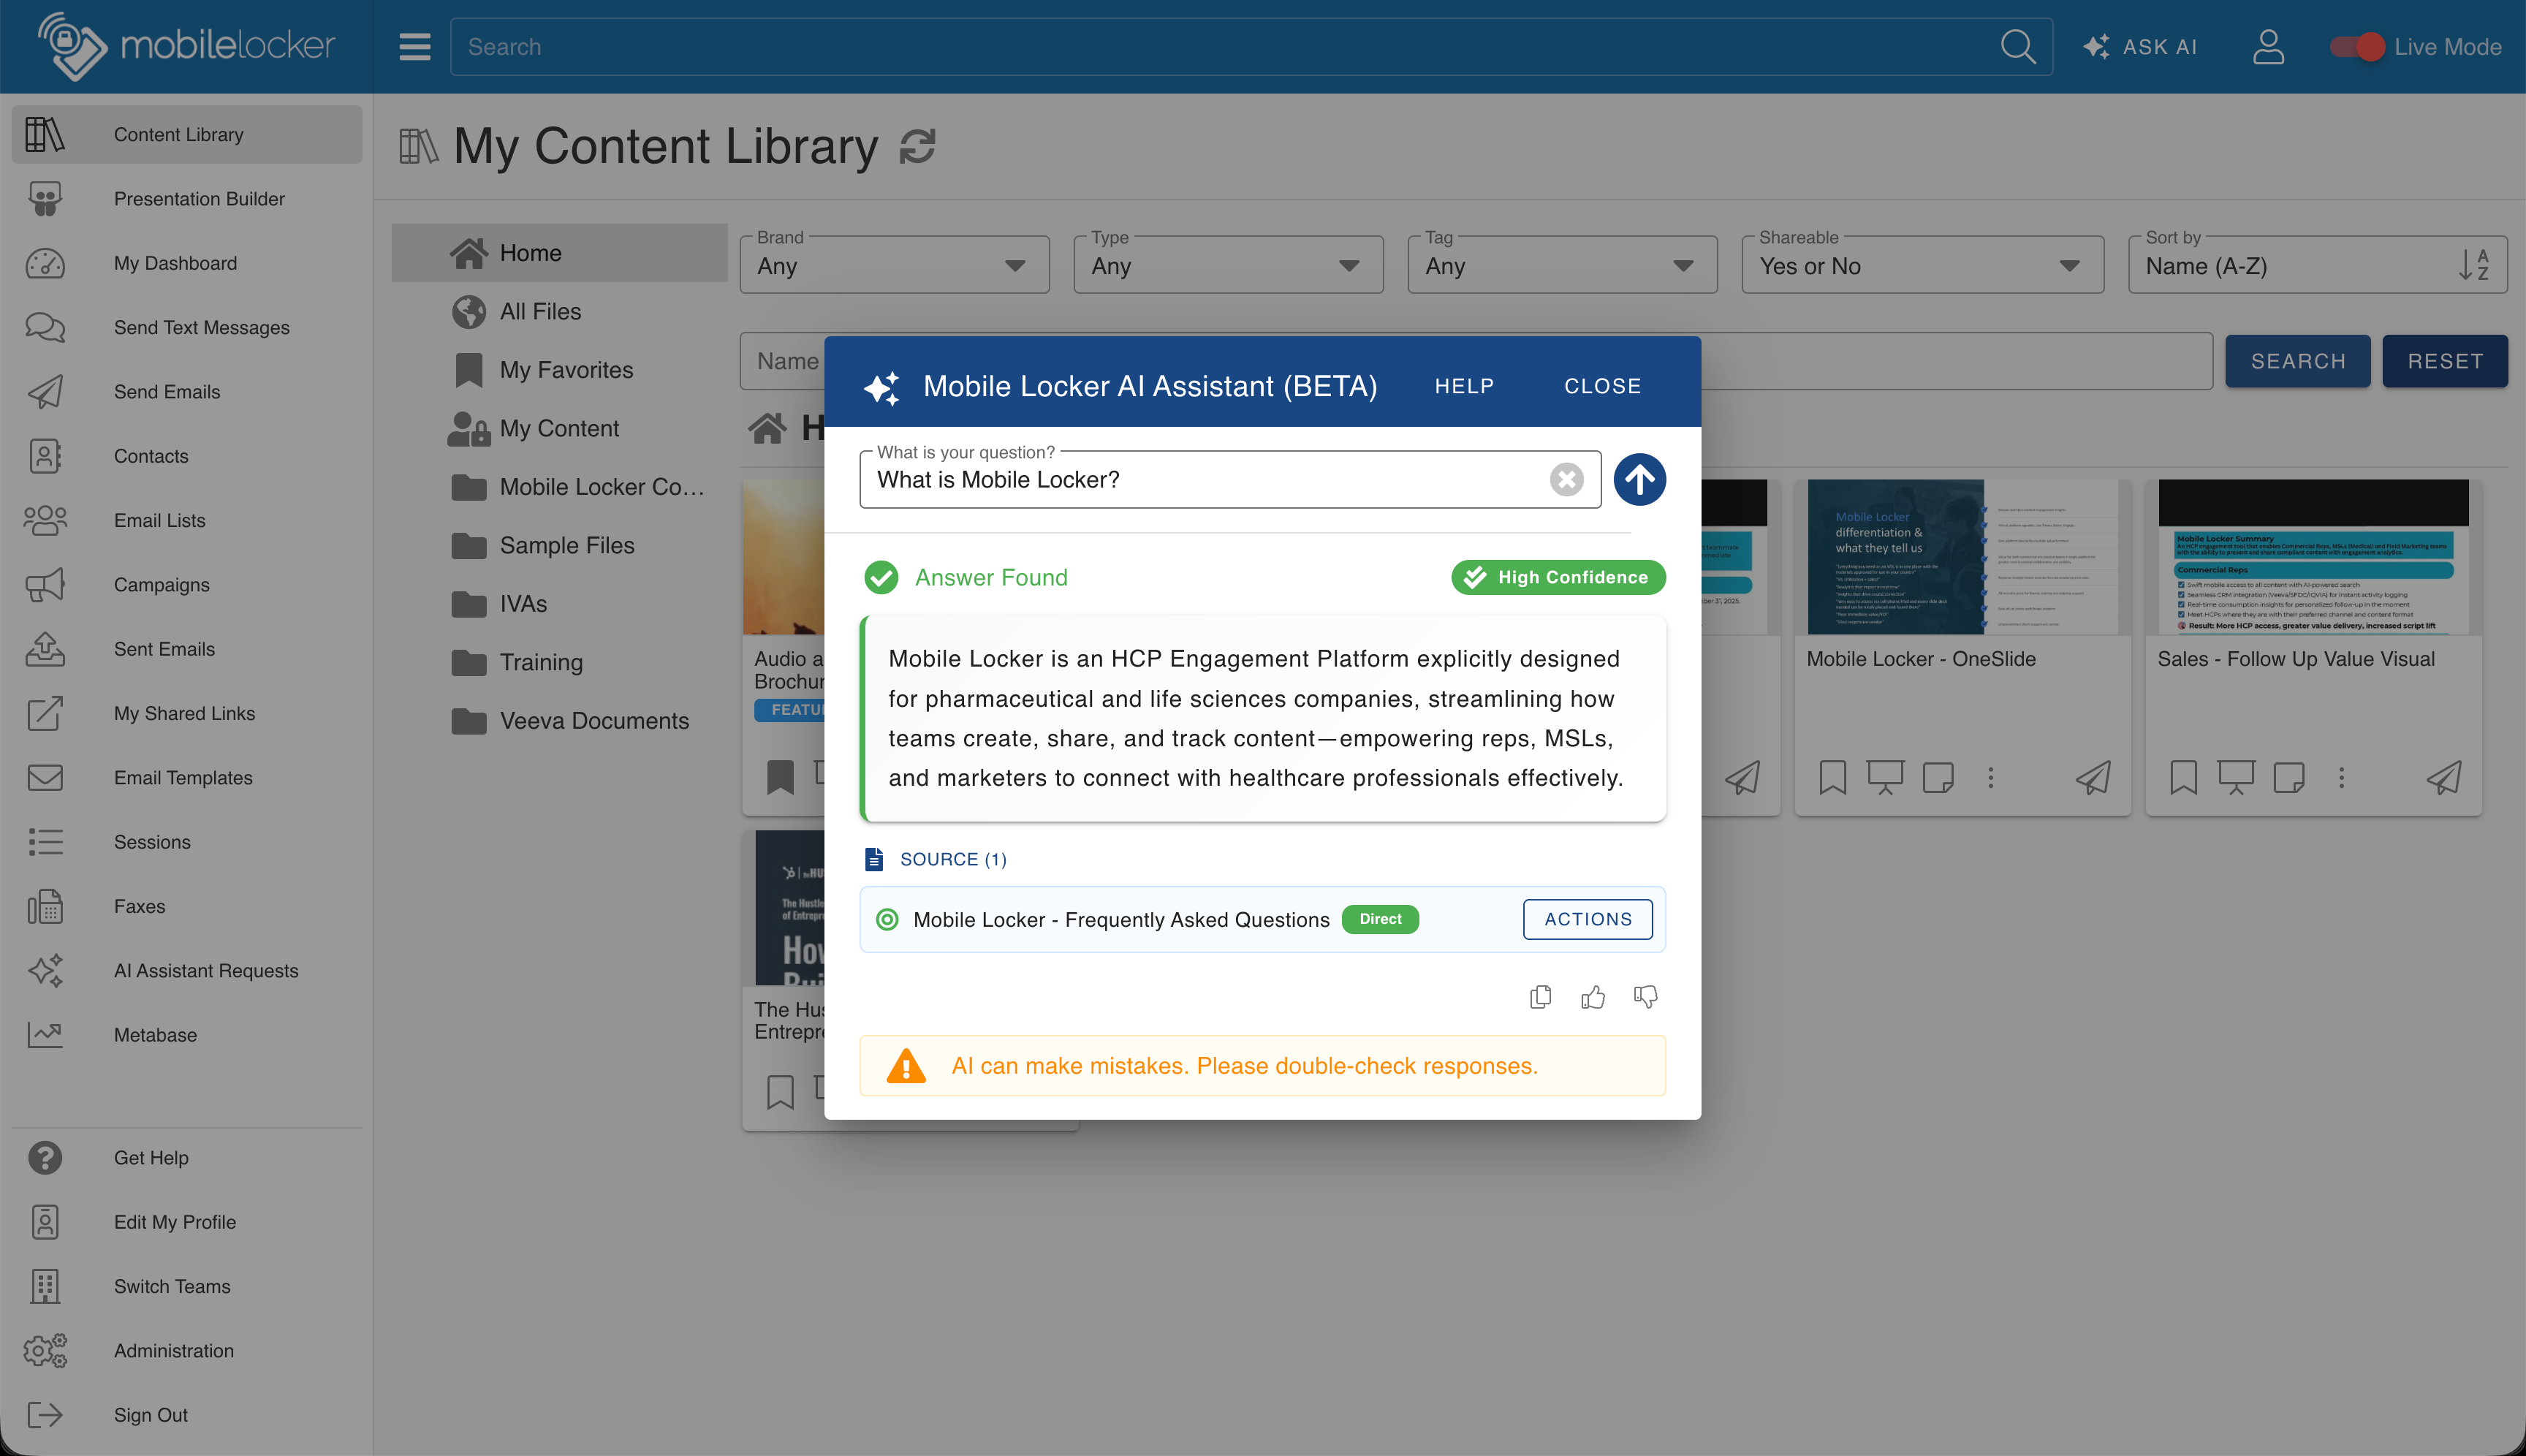The width and height of the screenshot is (2526, 1456).
Task: Expand the Type filter dropdown
Action: (1227, 265)
